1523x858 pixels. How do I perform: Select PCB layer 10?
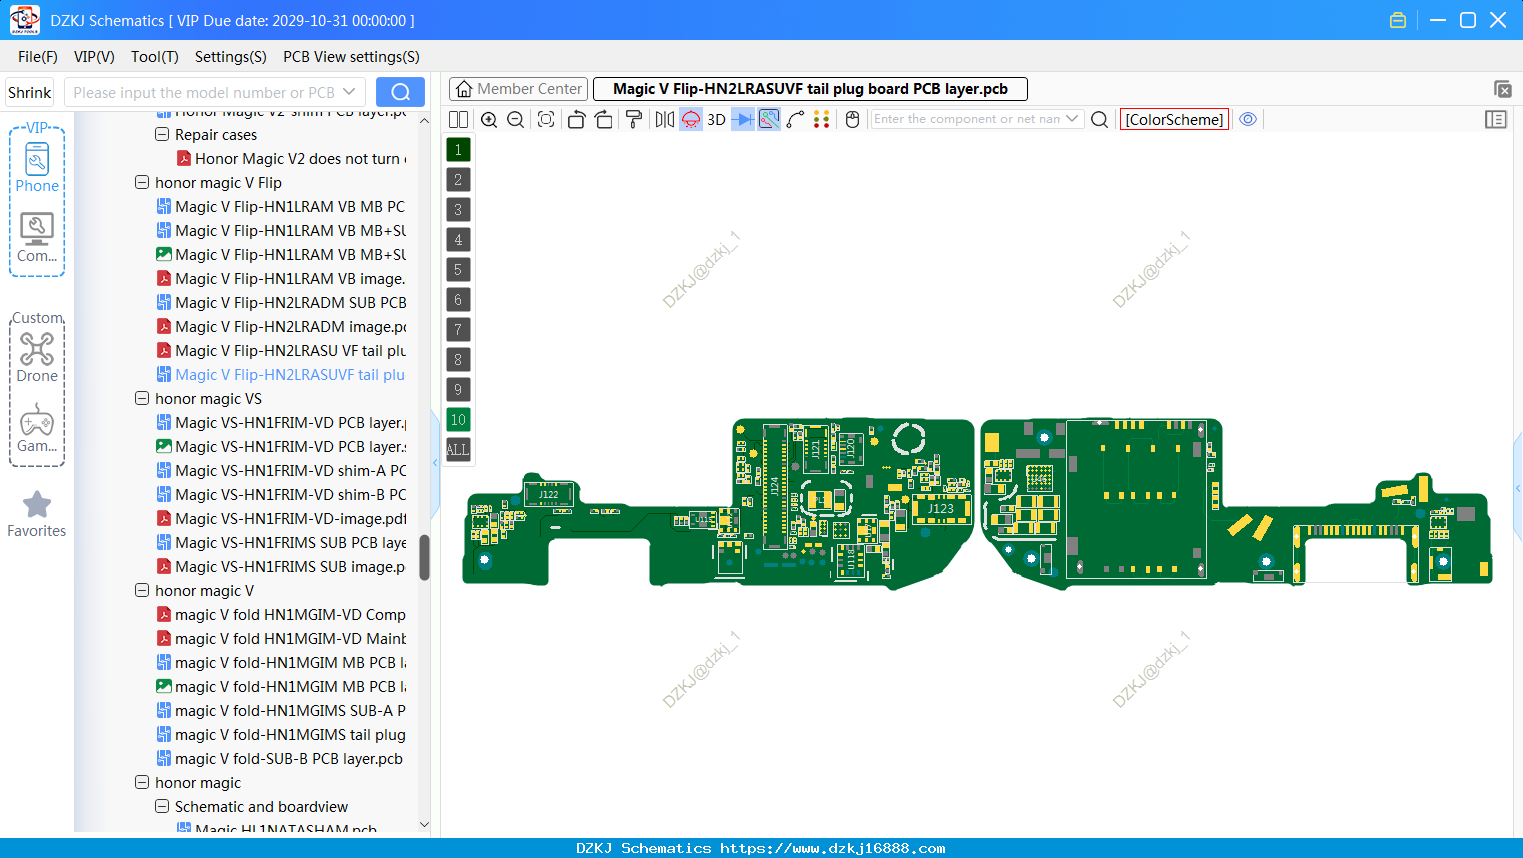click(x=458, y=420)
